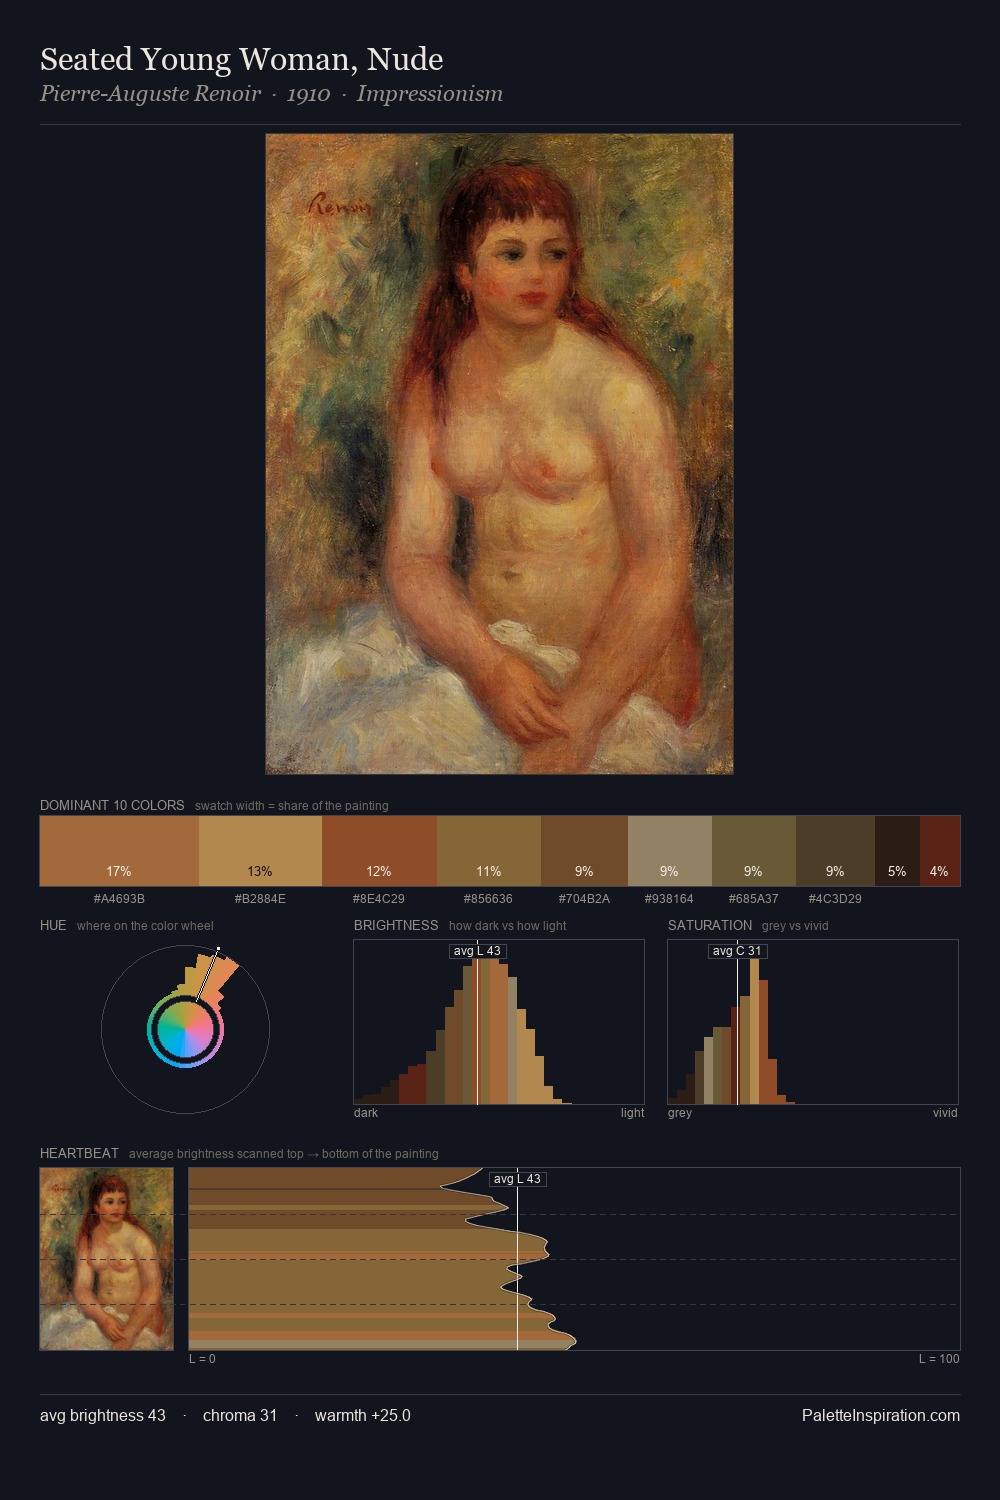This screenshot has width=1000, height=1500.
Task: Click the hex code '#704B2A' text
Action: 584,898
